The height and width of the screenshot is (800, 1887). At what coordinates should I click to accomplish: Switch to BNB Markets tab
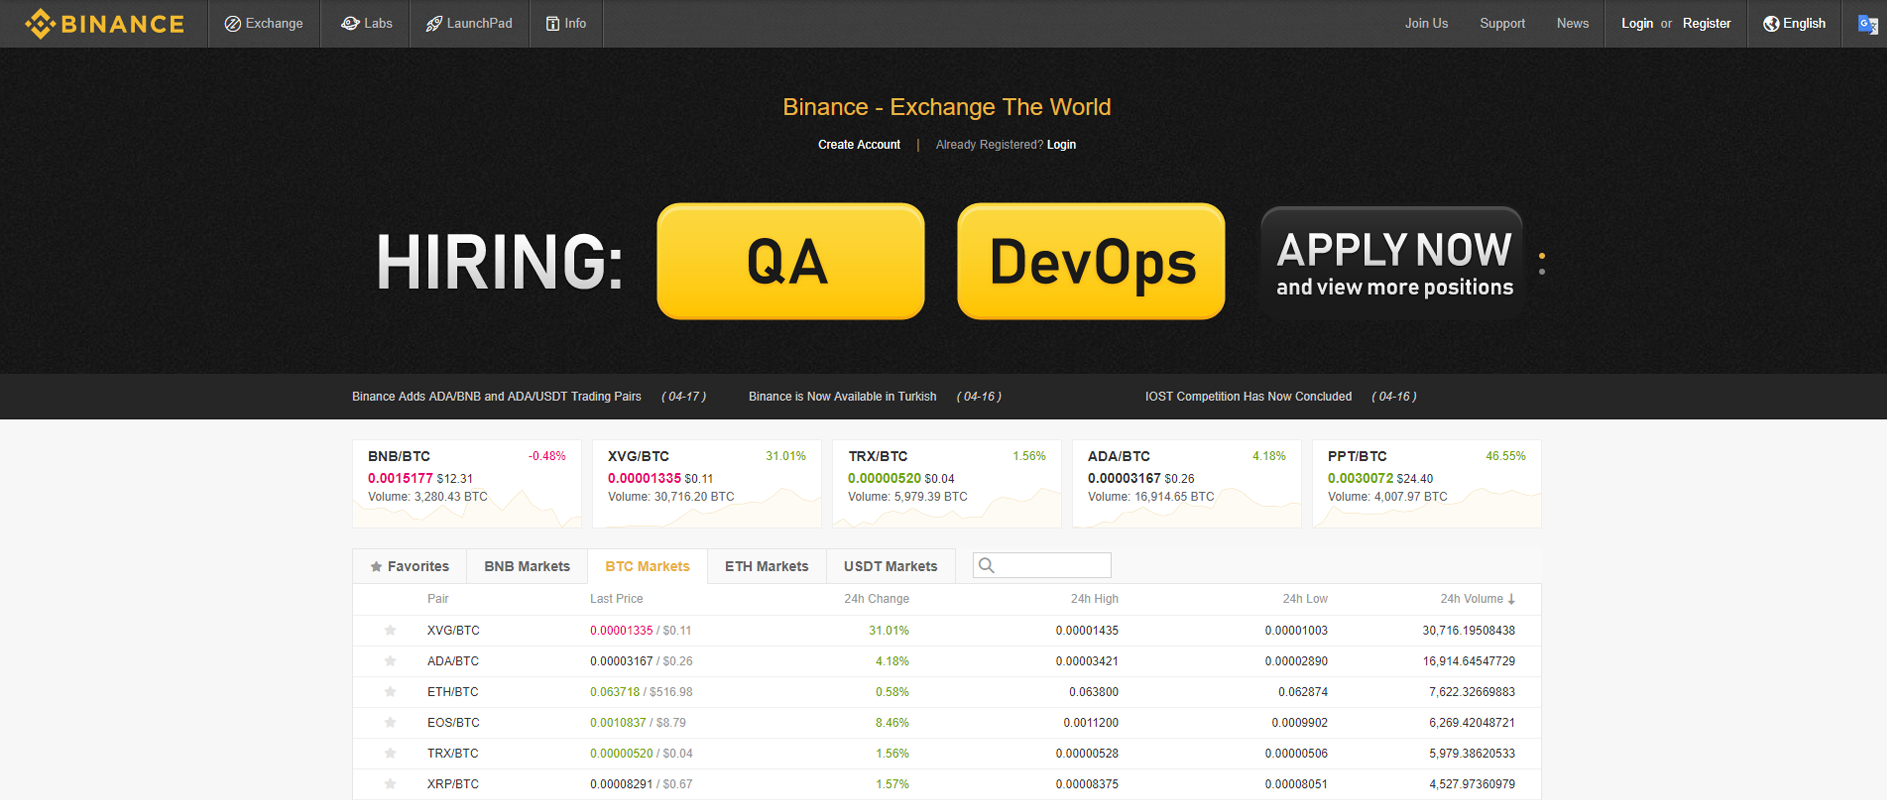527,566
